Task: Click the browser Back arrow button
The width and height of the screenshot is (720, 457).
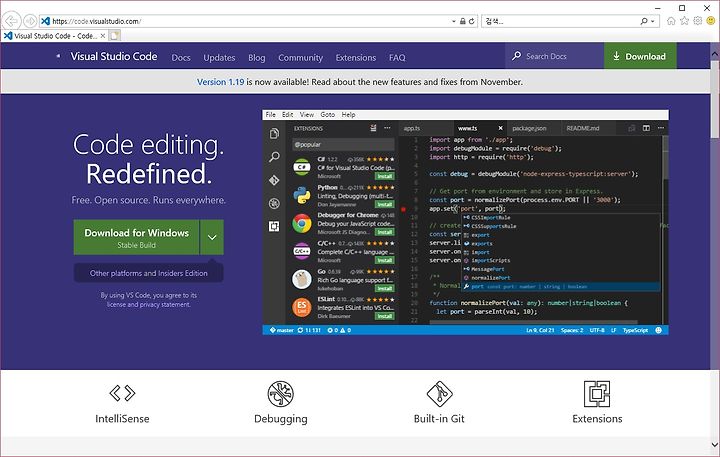Action: click(x=11, y=21)
